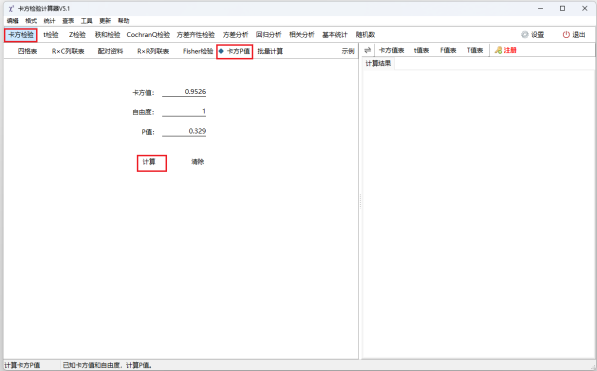Click the P值 result field
This screenshot has width=597, height=371.
click(x=184, y=131)
